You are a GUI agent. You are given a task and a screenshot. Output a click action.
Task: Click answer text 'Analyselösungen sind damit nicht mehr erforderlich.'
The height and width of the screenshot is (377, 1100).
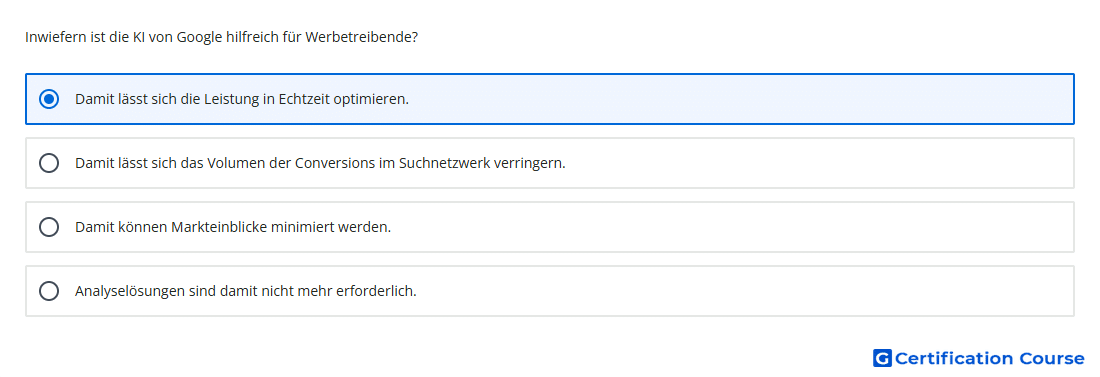coord(246,291)
